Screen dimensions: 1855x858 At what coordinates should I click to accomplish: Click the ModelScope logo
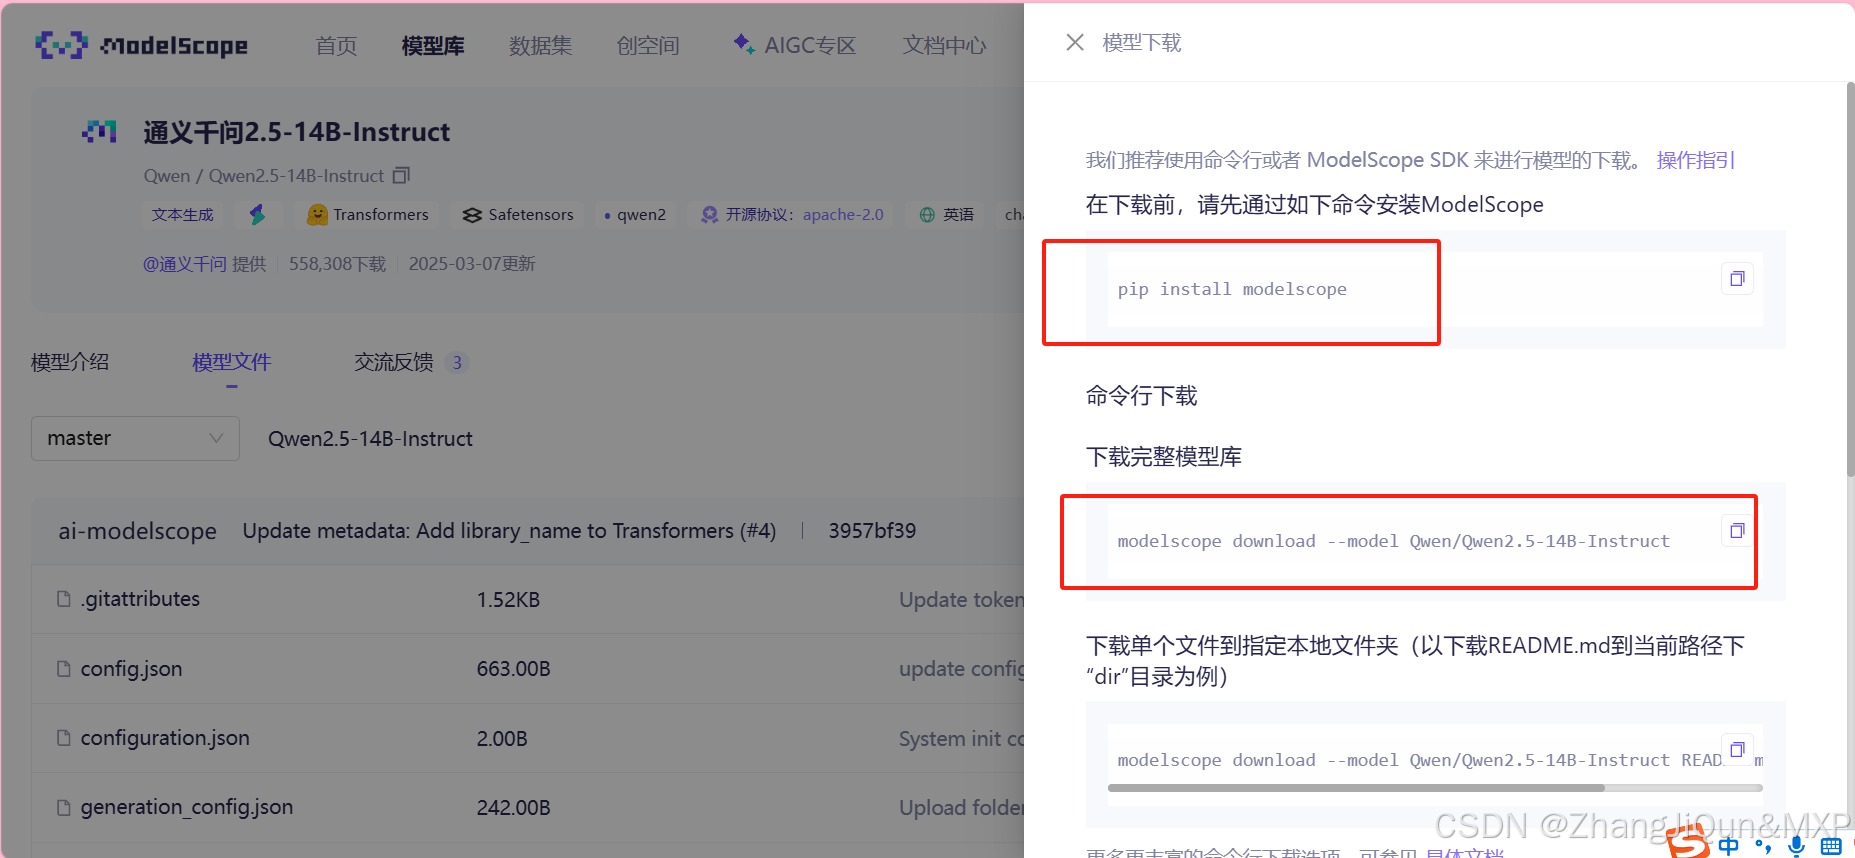141,45
